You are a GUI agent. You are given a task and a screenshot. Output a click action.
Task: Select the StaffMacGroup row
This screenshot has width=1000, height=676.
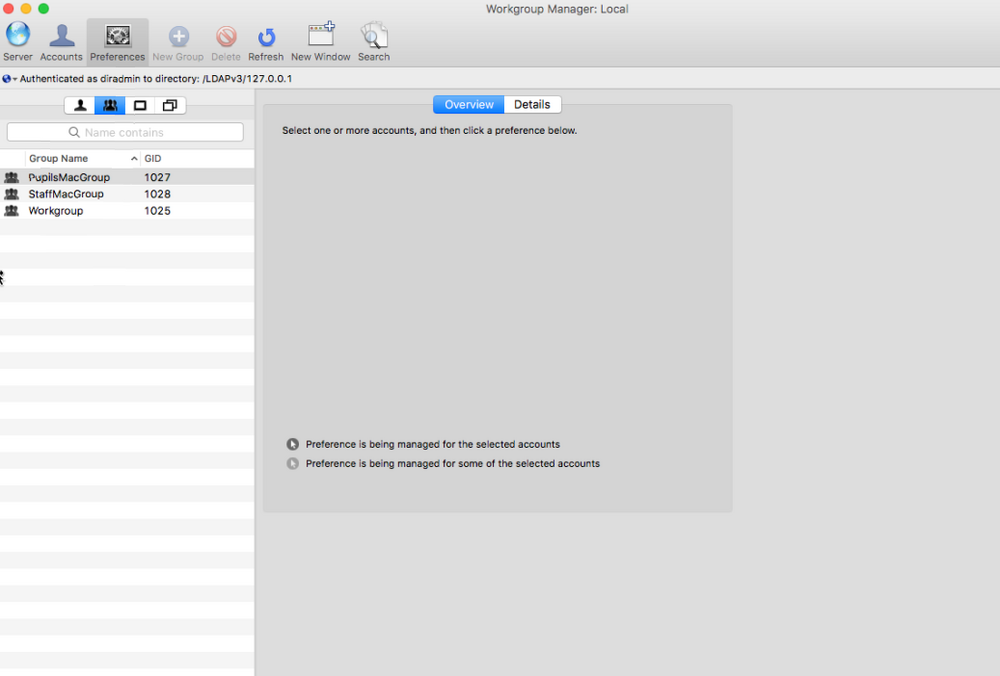click(127, 194)
